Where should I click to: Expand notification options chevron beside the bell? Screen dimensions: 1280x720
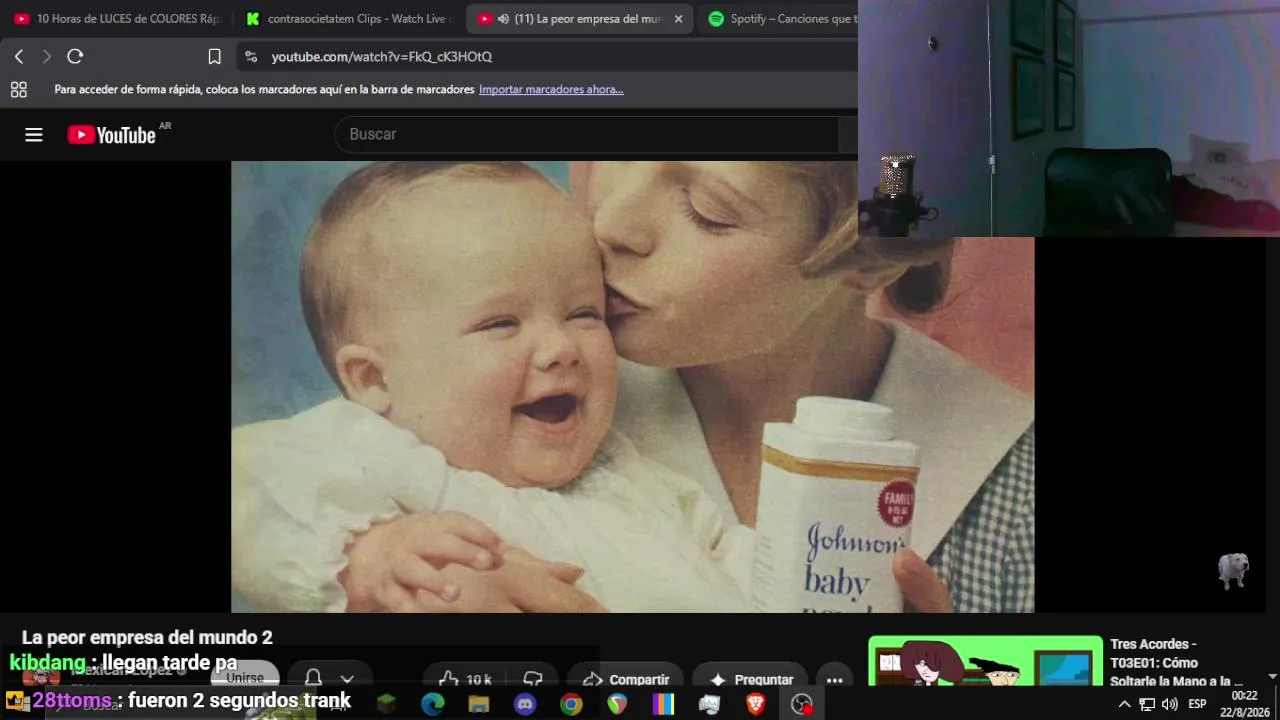point(347,679)
